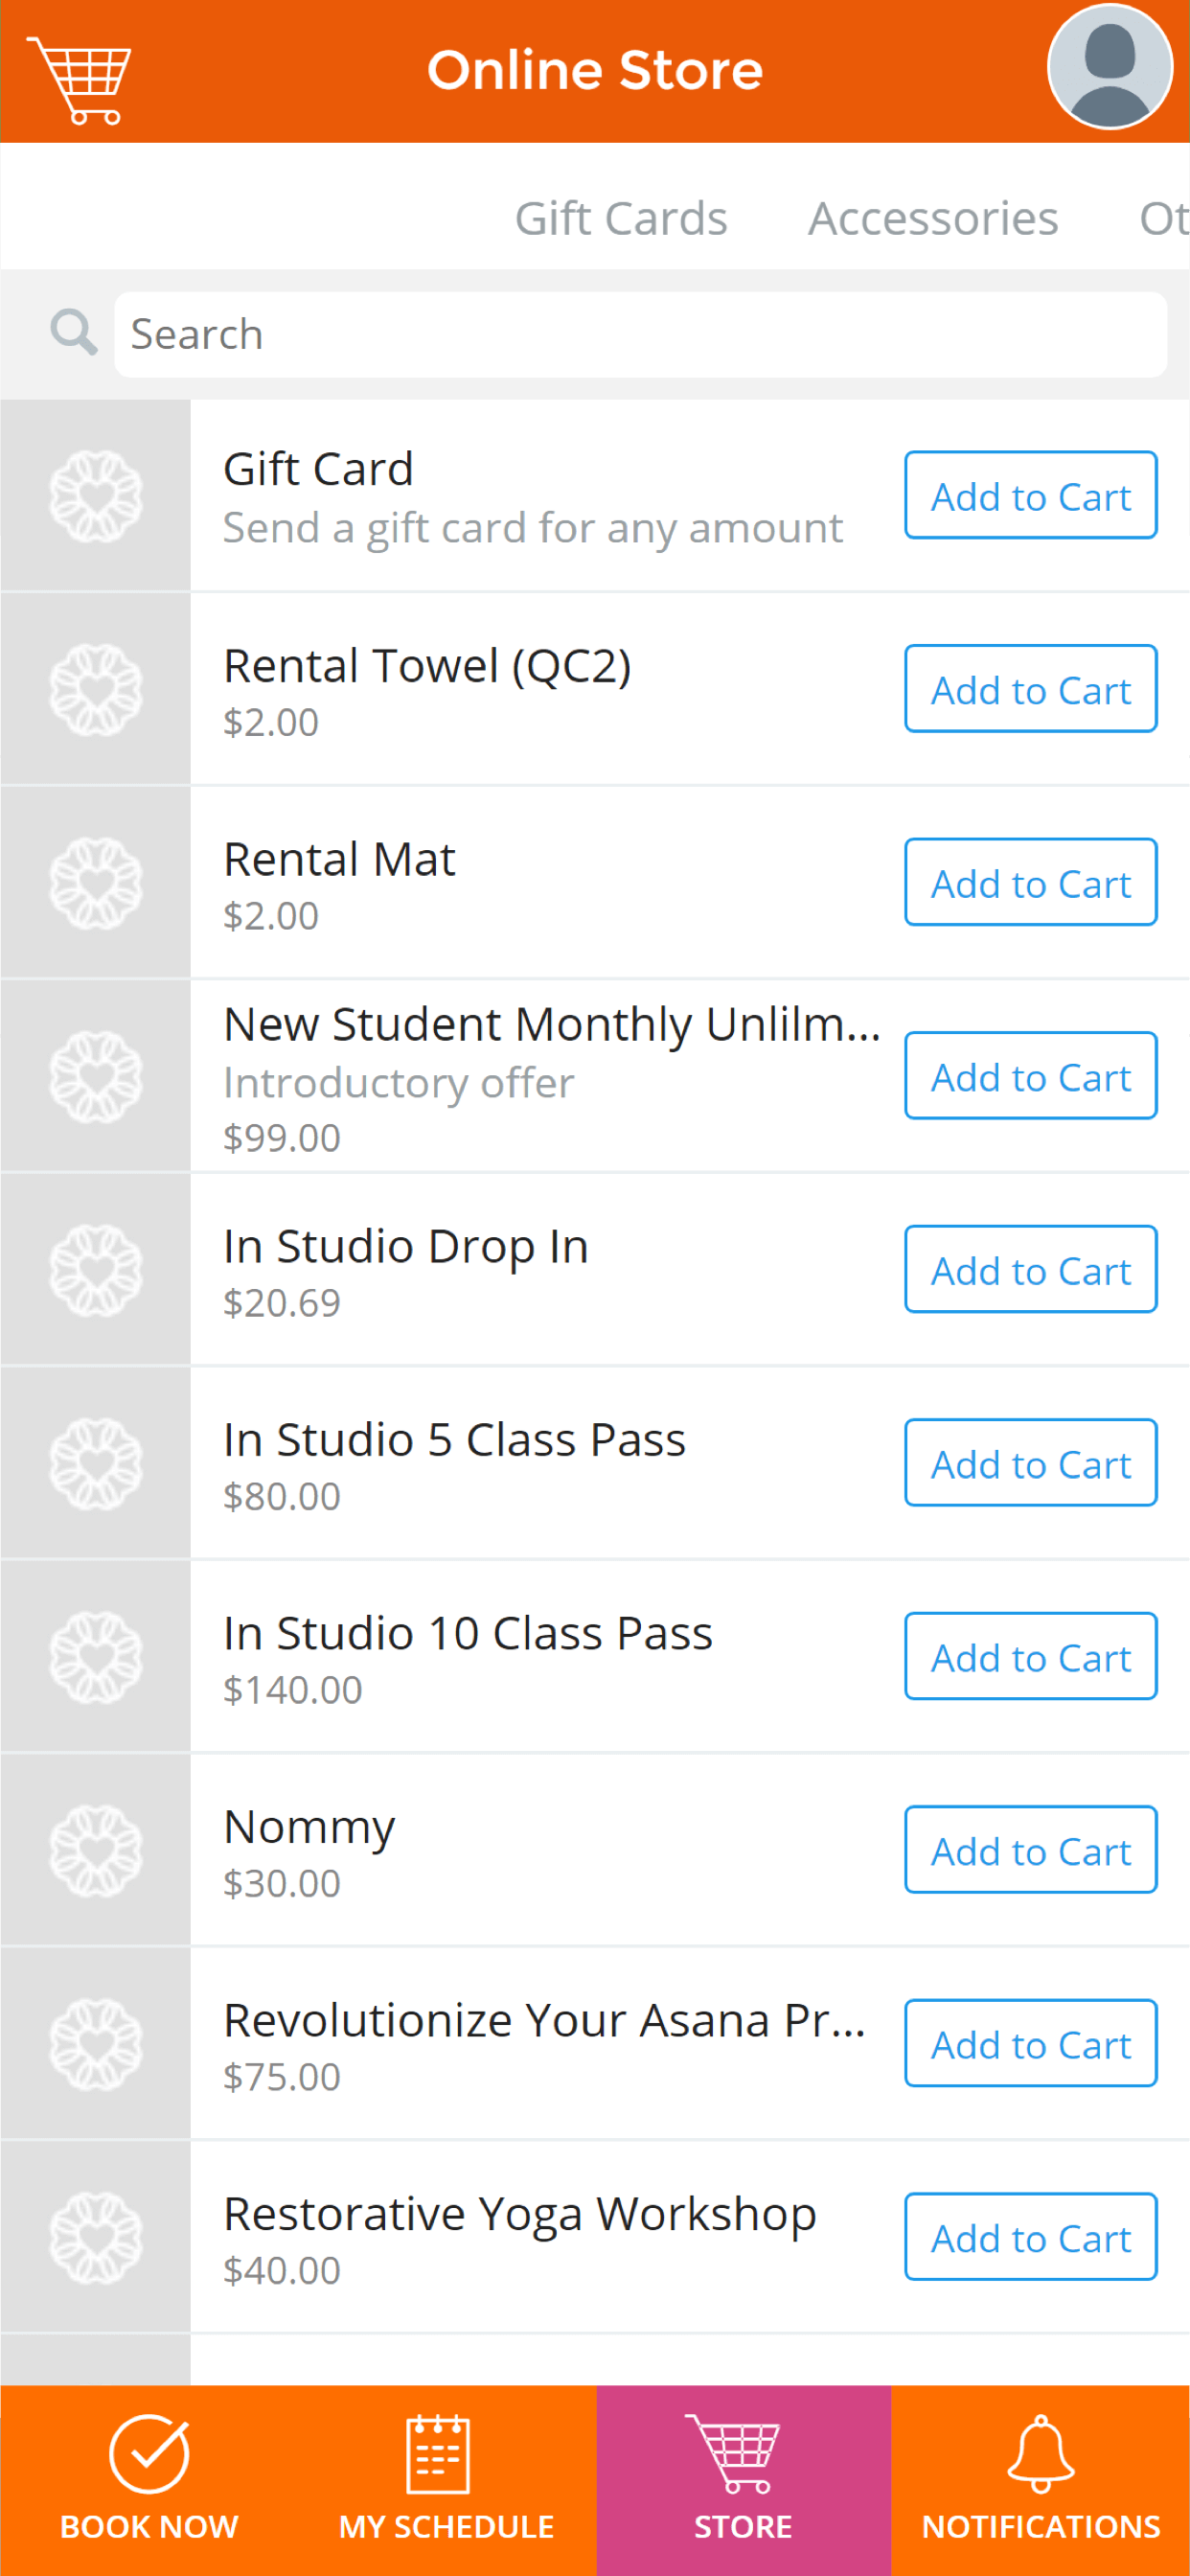This screenshot has width=1190, height=2576.
Task: Open the Book Now checkmark icon
Action: [x=149, y=2454]
